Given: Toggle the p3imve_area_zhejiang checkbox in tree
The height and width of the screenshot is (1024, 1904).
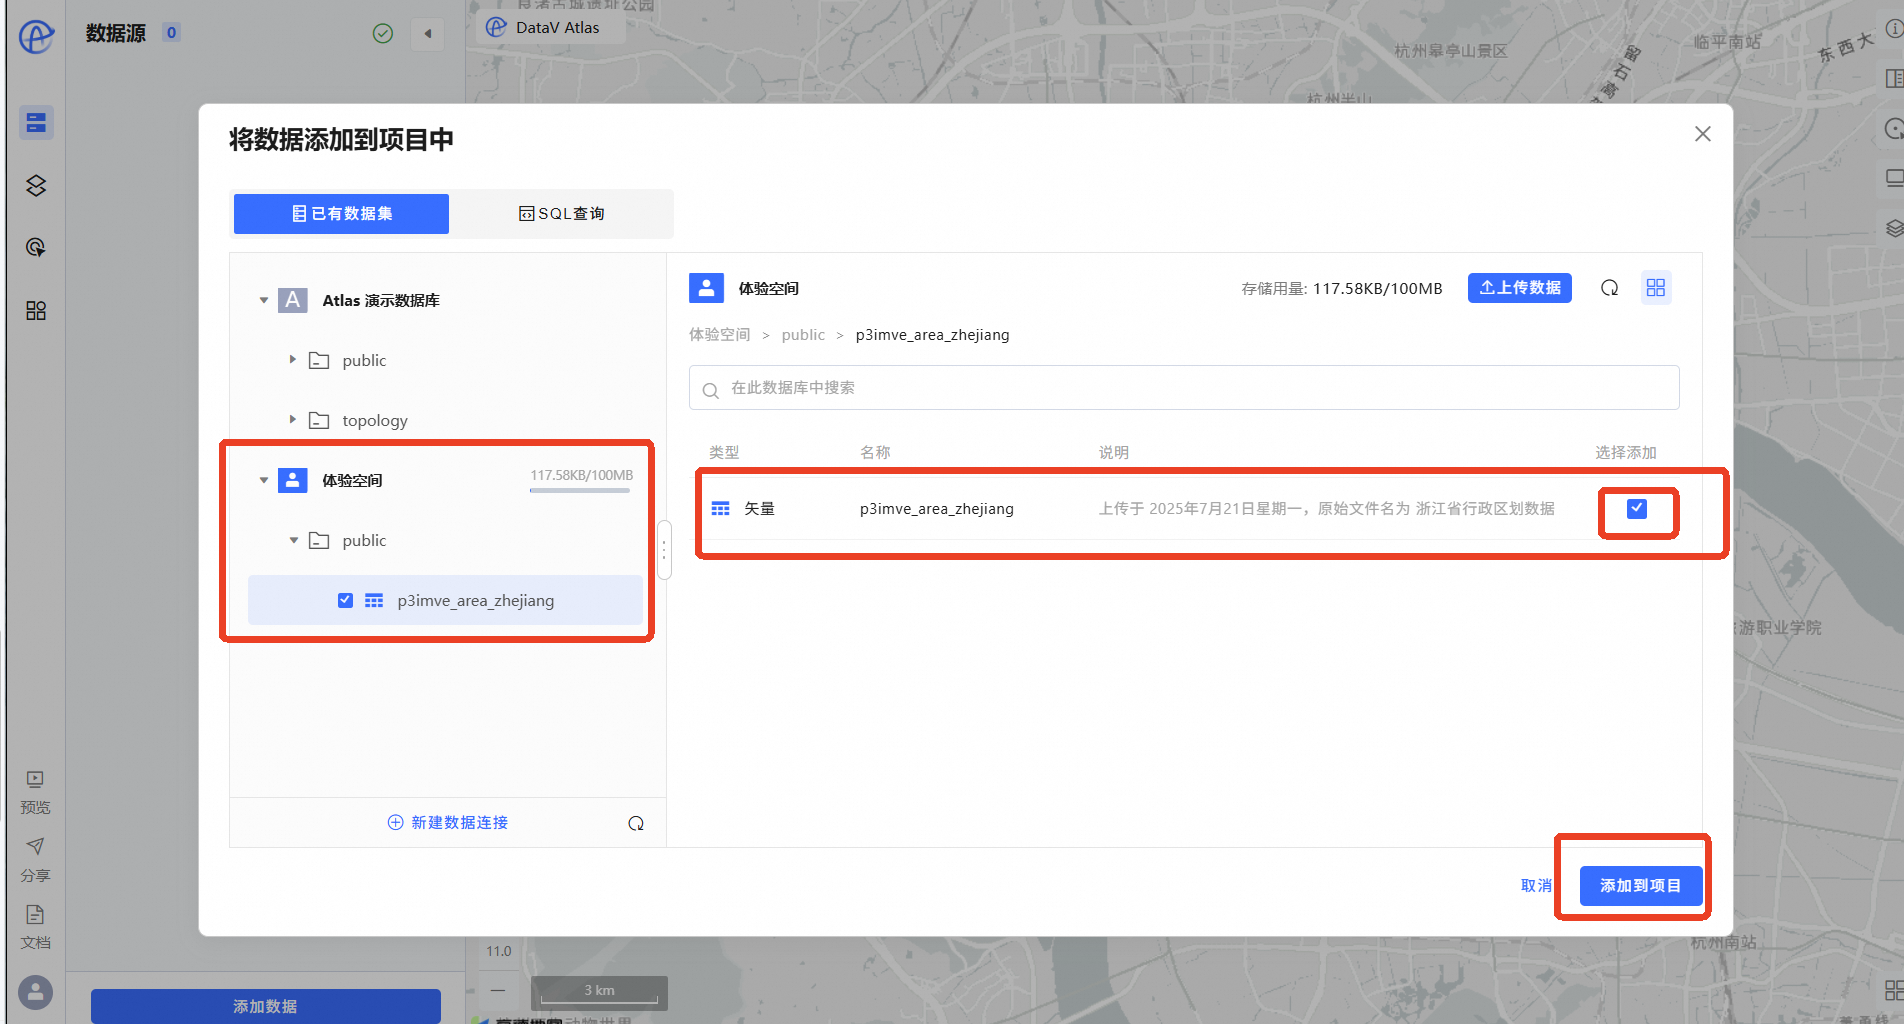Looking at the screenshot, I should pyautogui.click(x=345, y=600).
